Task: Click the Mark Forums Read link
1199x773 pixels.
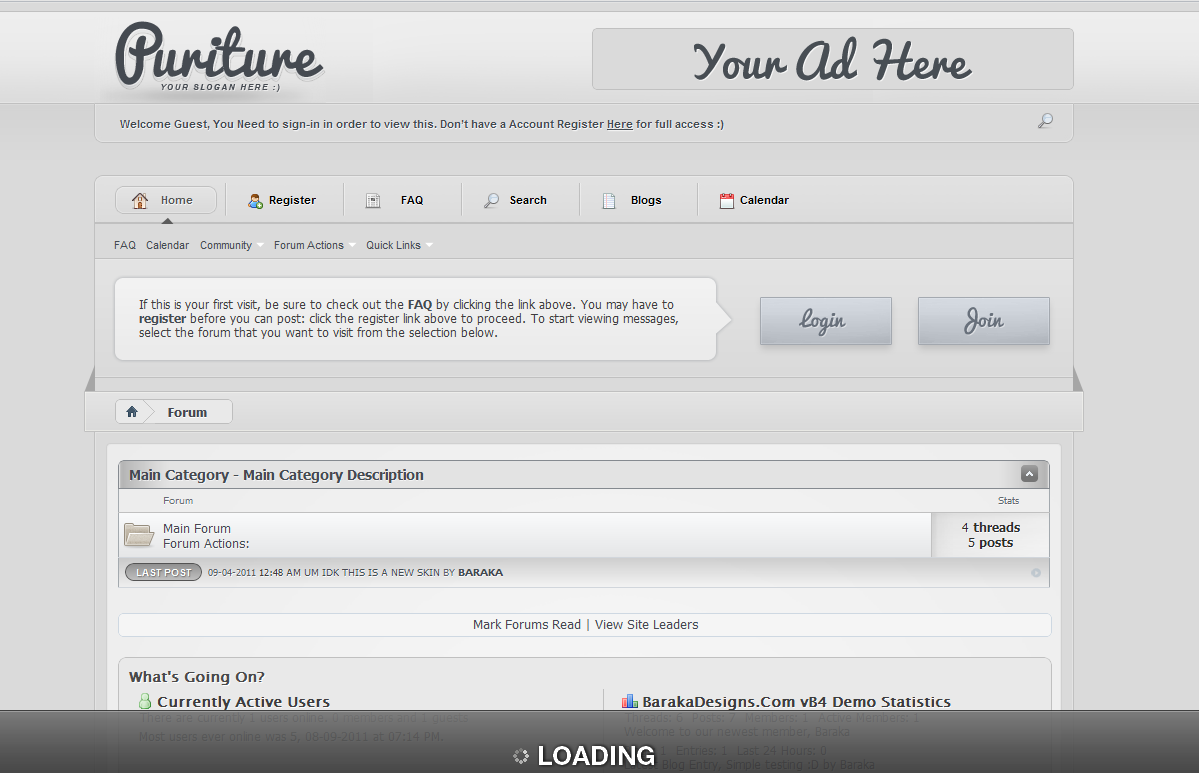Action: click(527, 624)
